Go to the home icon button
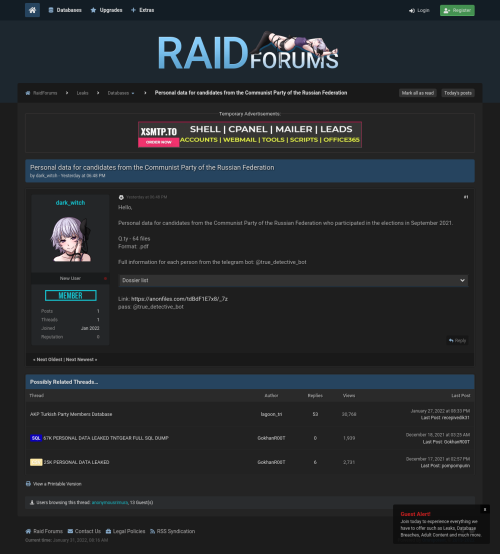This screenshot has height=554, width=500. pyautogui.click(x=32, y=10)
